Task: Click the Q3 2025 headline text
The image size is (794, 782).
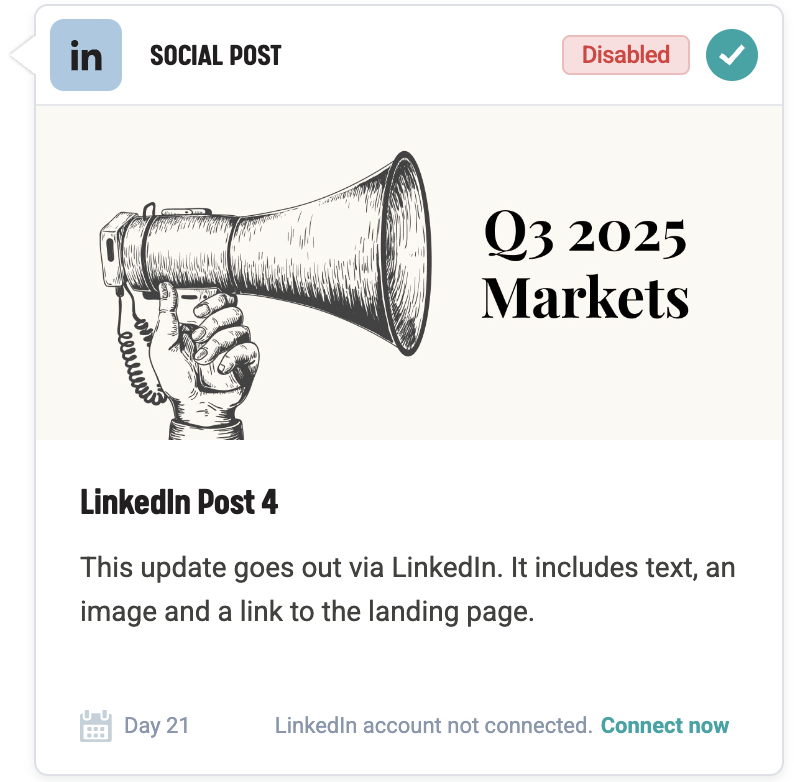Action: point(585,236)
